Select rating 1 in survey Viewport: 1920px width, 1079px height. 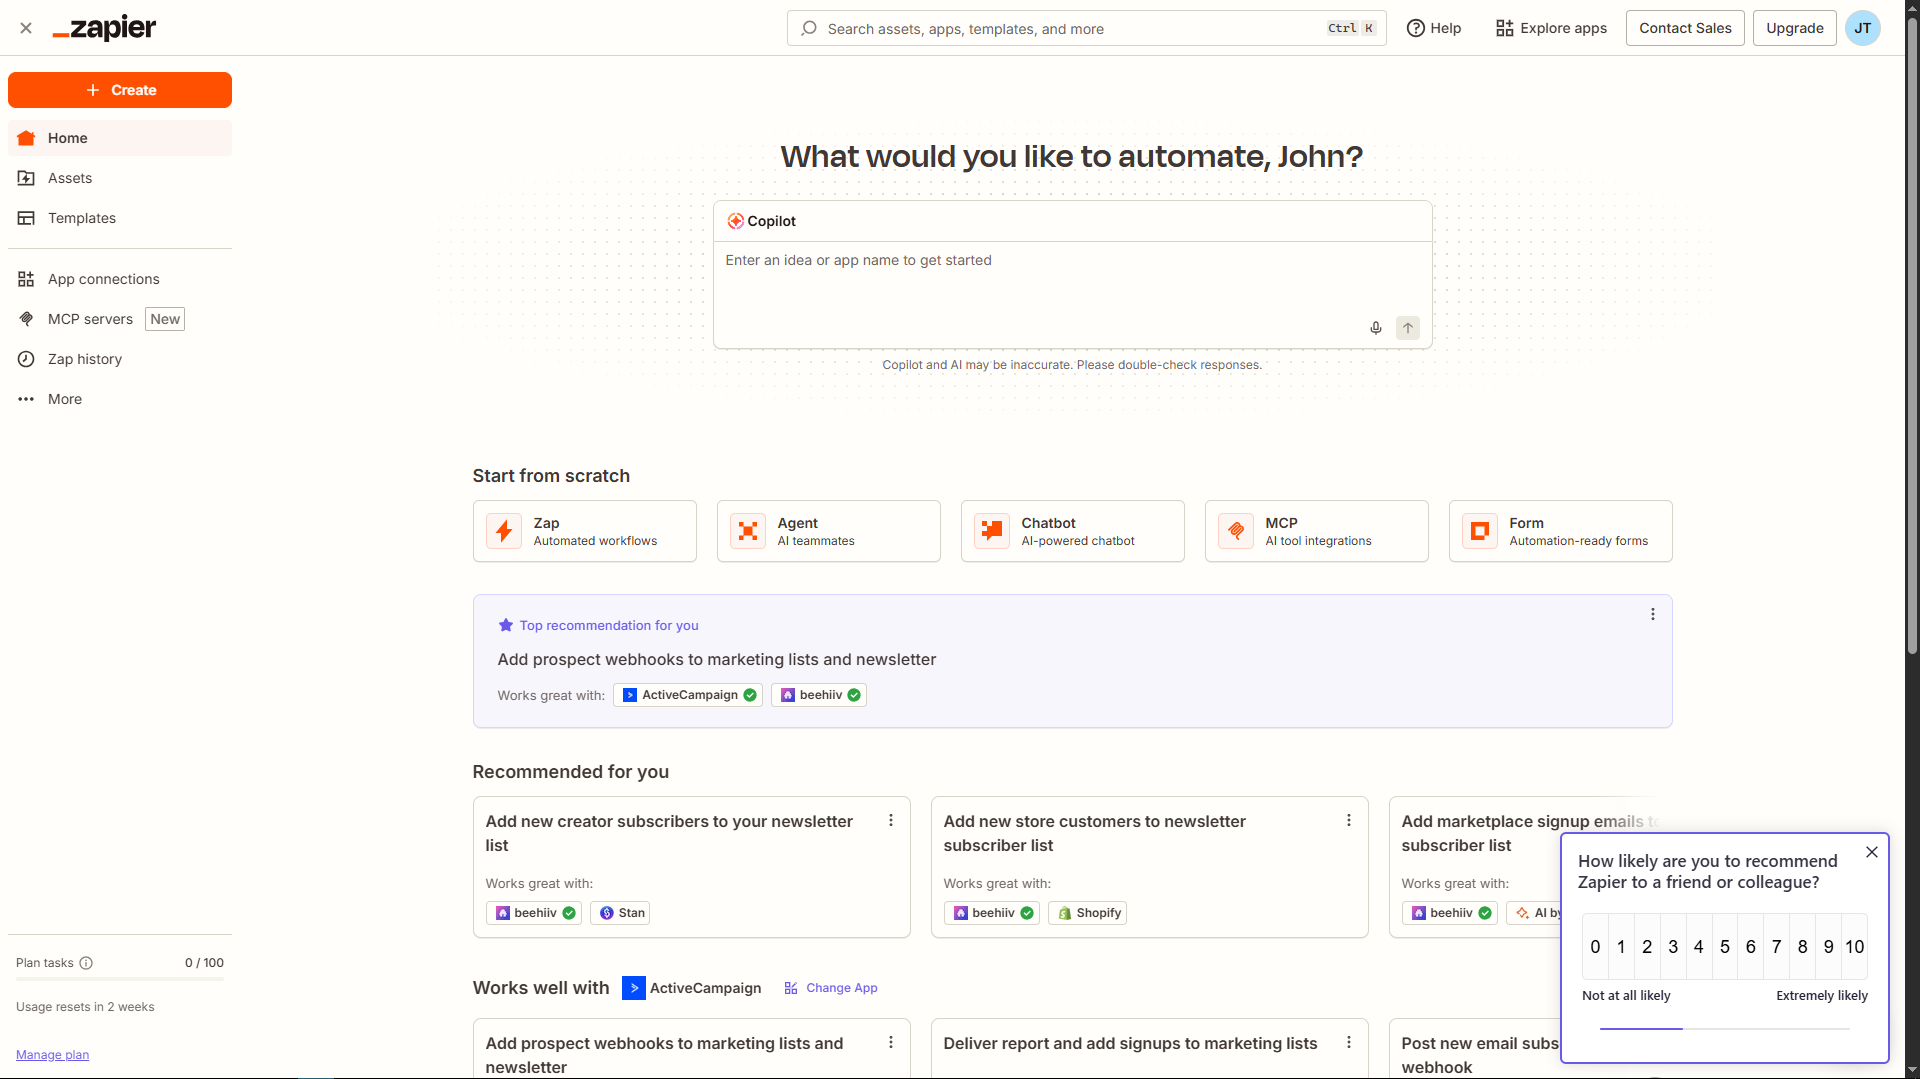pyautogui.click(x=1621, y=946)
